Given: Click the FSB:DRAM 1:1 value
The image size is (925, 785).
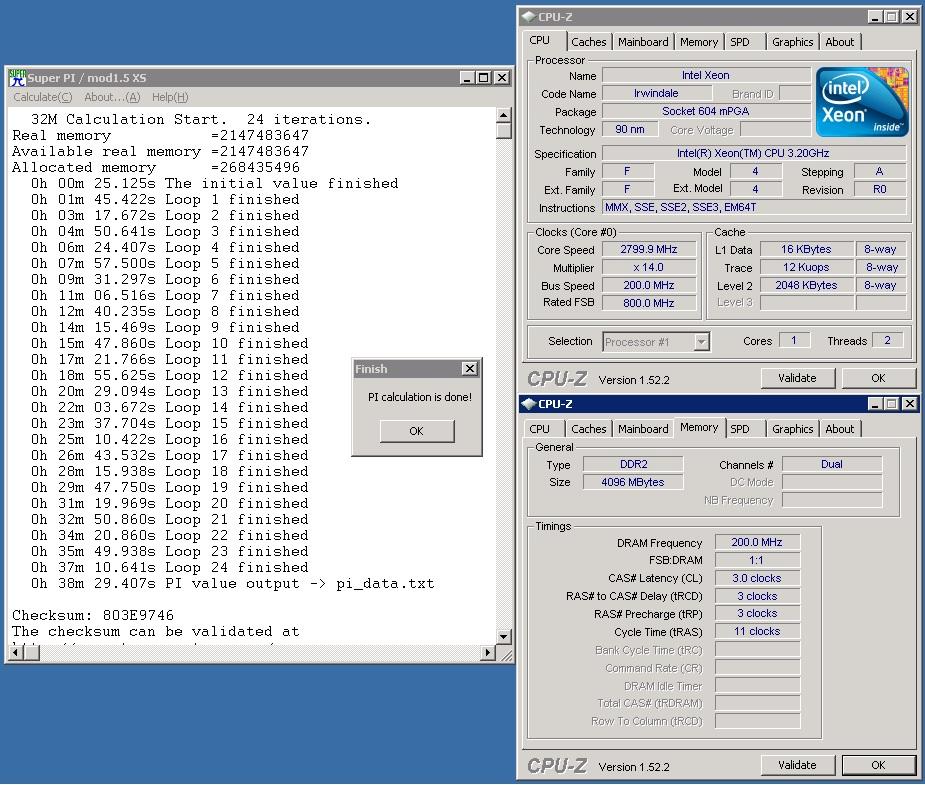Looking at the screenshot, I should (757, 560).
